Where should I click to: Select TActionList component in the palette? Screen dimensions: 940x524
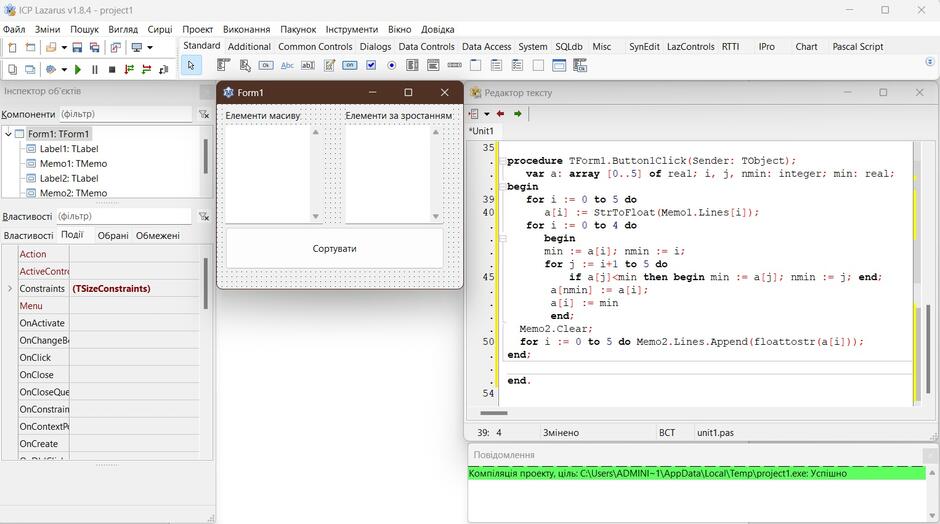(x=580, y=65)
